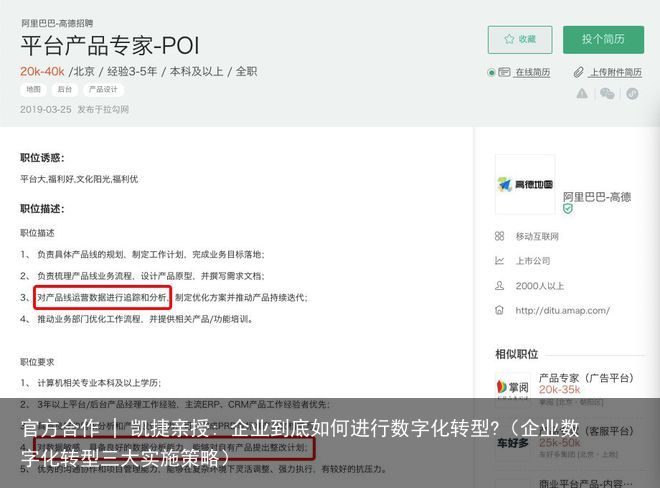Click the 20k-35k salary text
This screenshot has height=488, width=660.
559,390
